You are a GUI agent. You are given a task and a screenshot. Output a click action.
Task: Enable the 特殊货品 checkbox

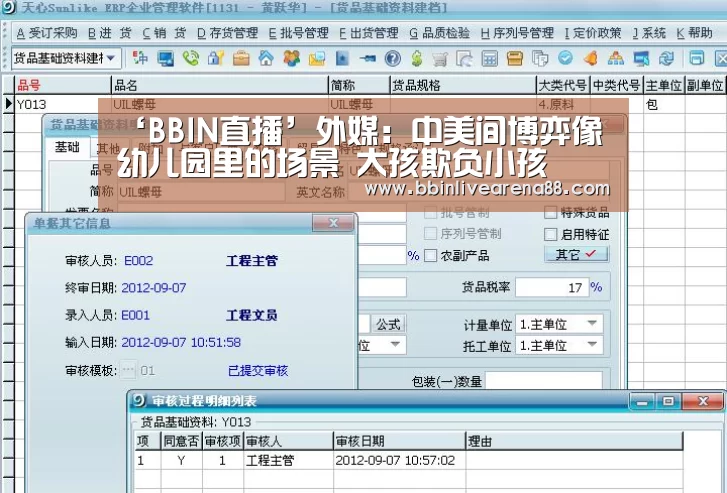pyautogui.click(x=550, y=213)
